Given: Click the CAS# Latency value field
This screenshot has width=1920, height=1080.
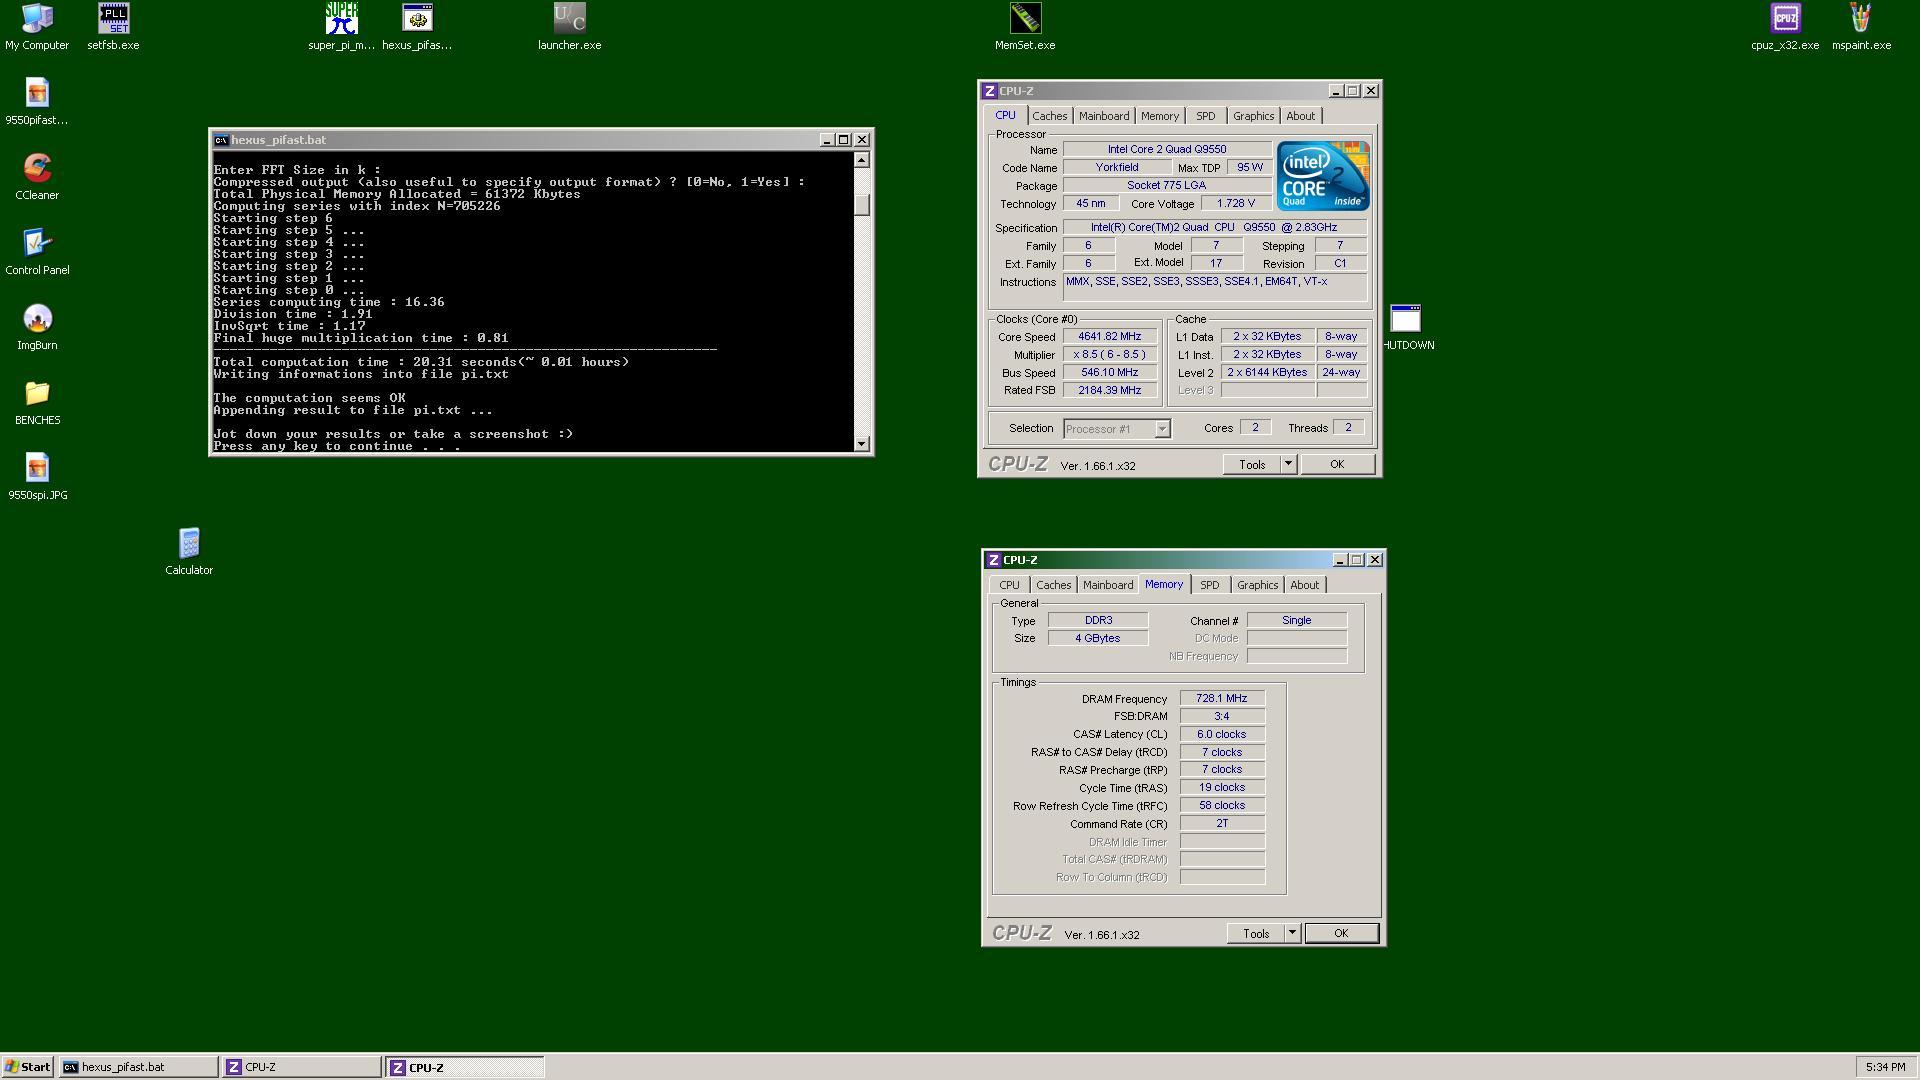Looking at the screenshot, I should coord(1222,734).
